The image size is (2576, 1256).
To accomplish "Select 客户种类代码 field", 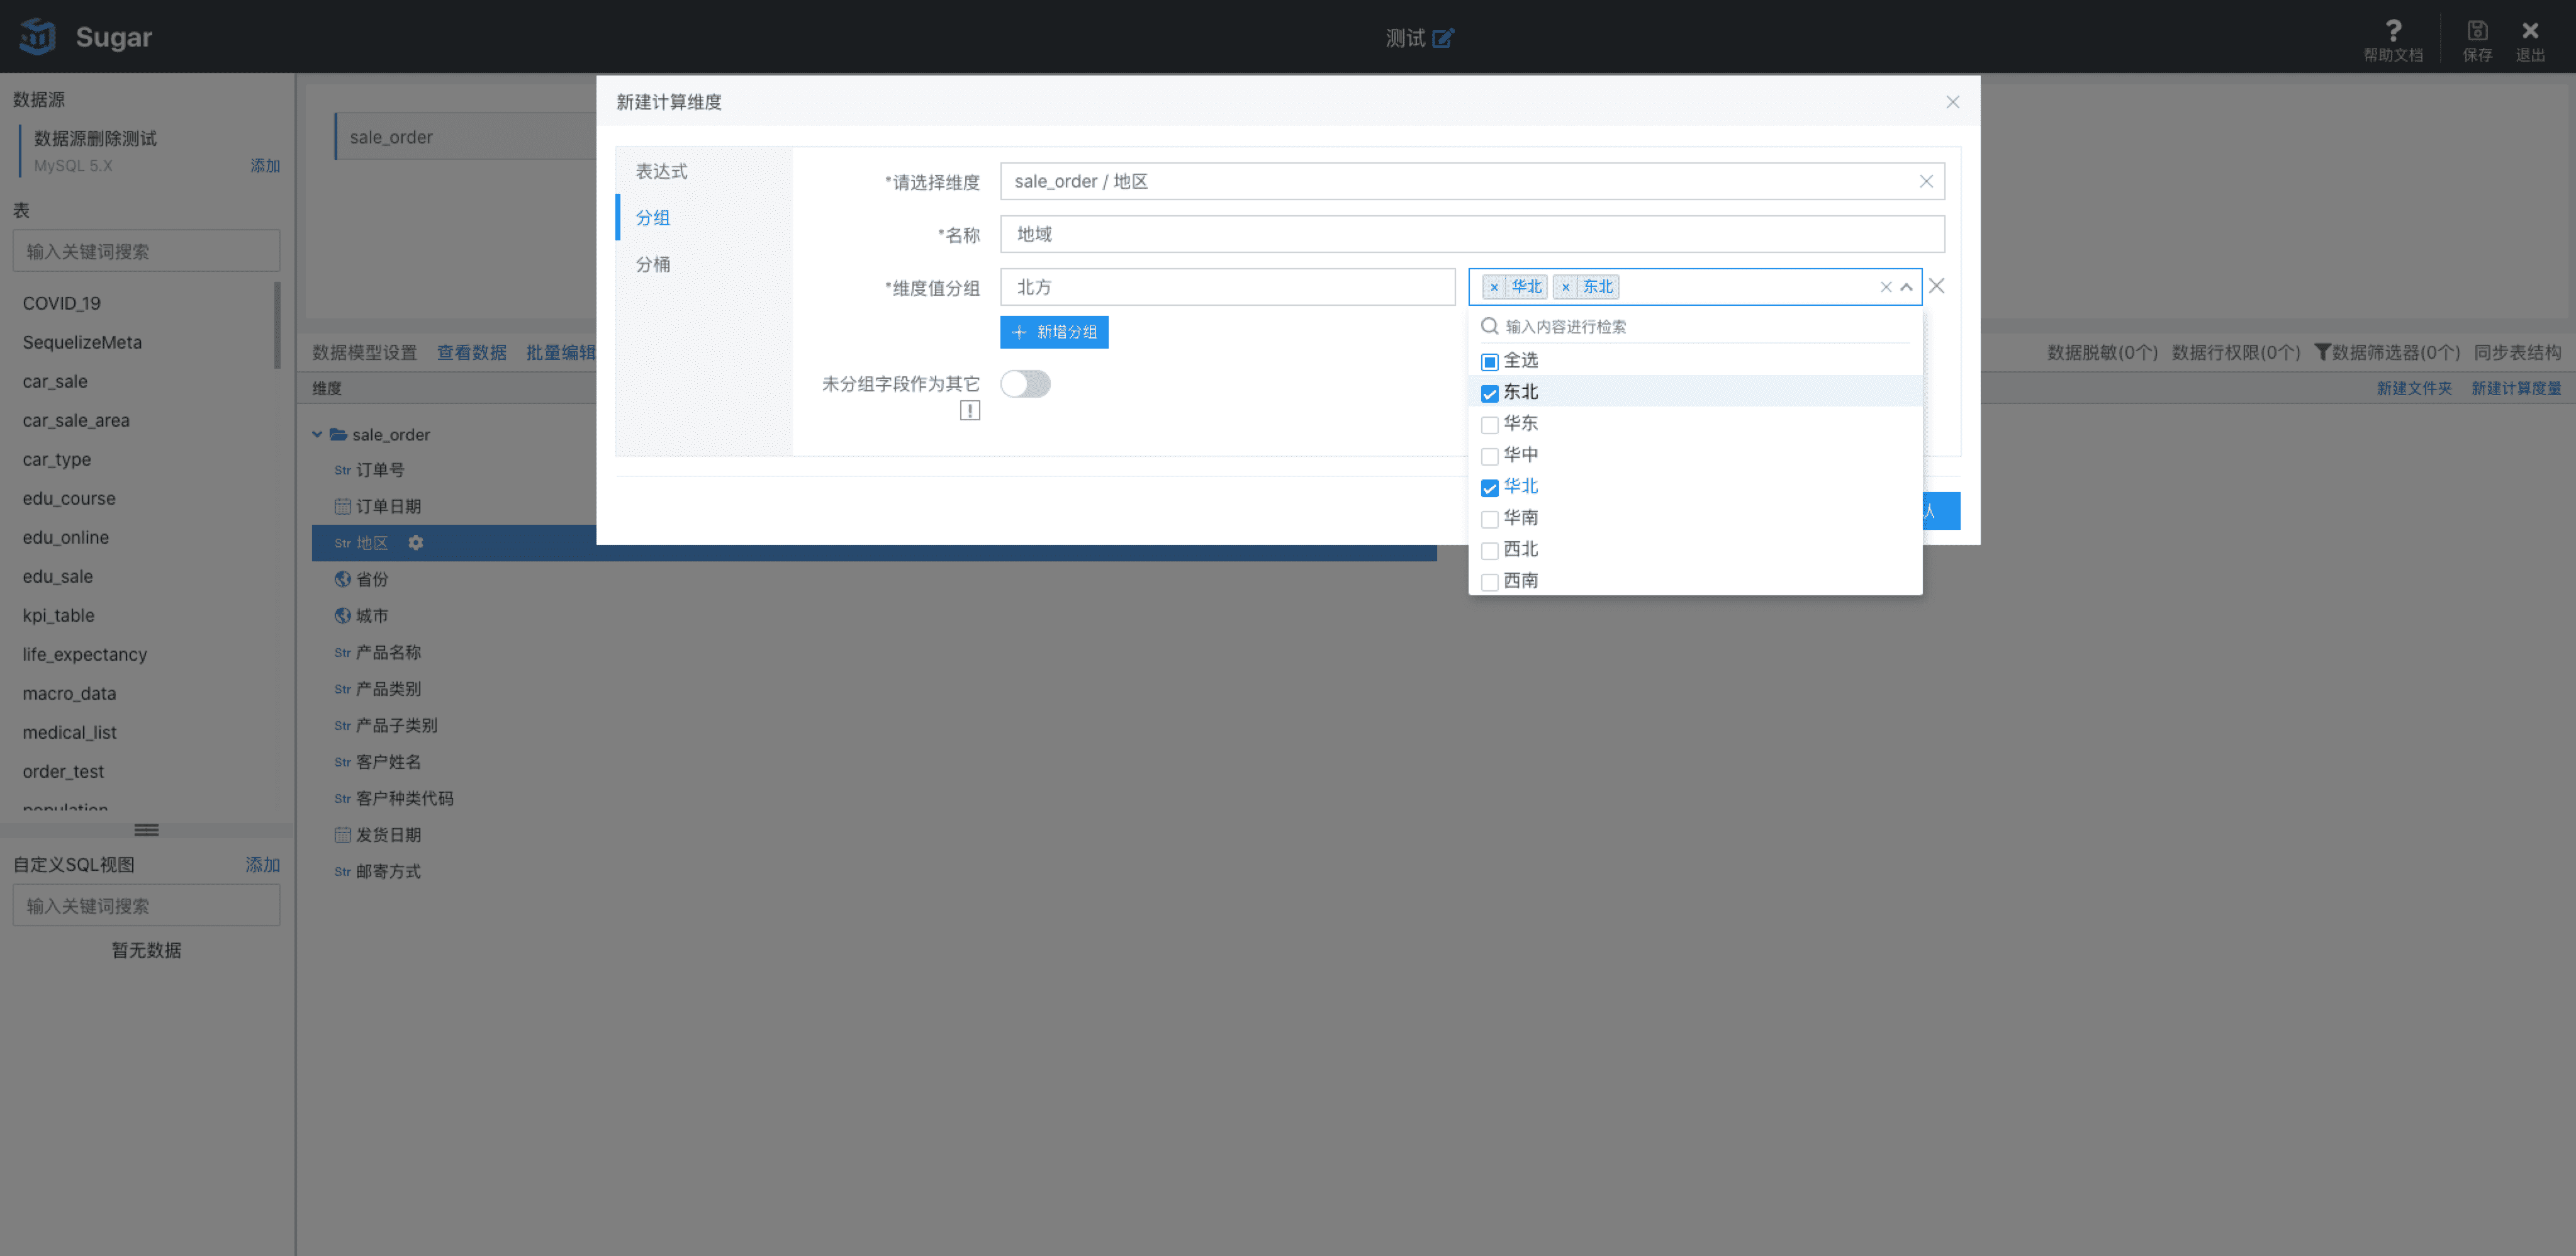I will tap(404, 798).
